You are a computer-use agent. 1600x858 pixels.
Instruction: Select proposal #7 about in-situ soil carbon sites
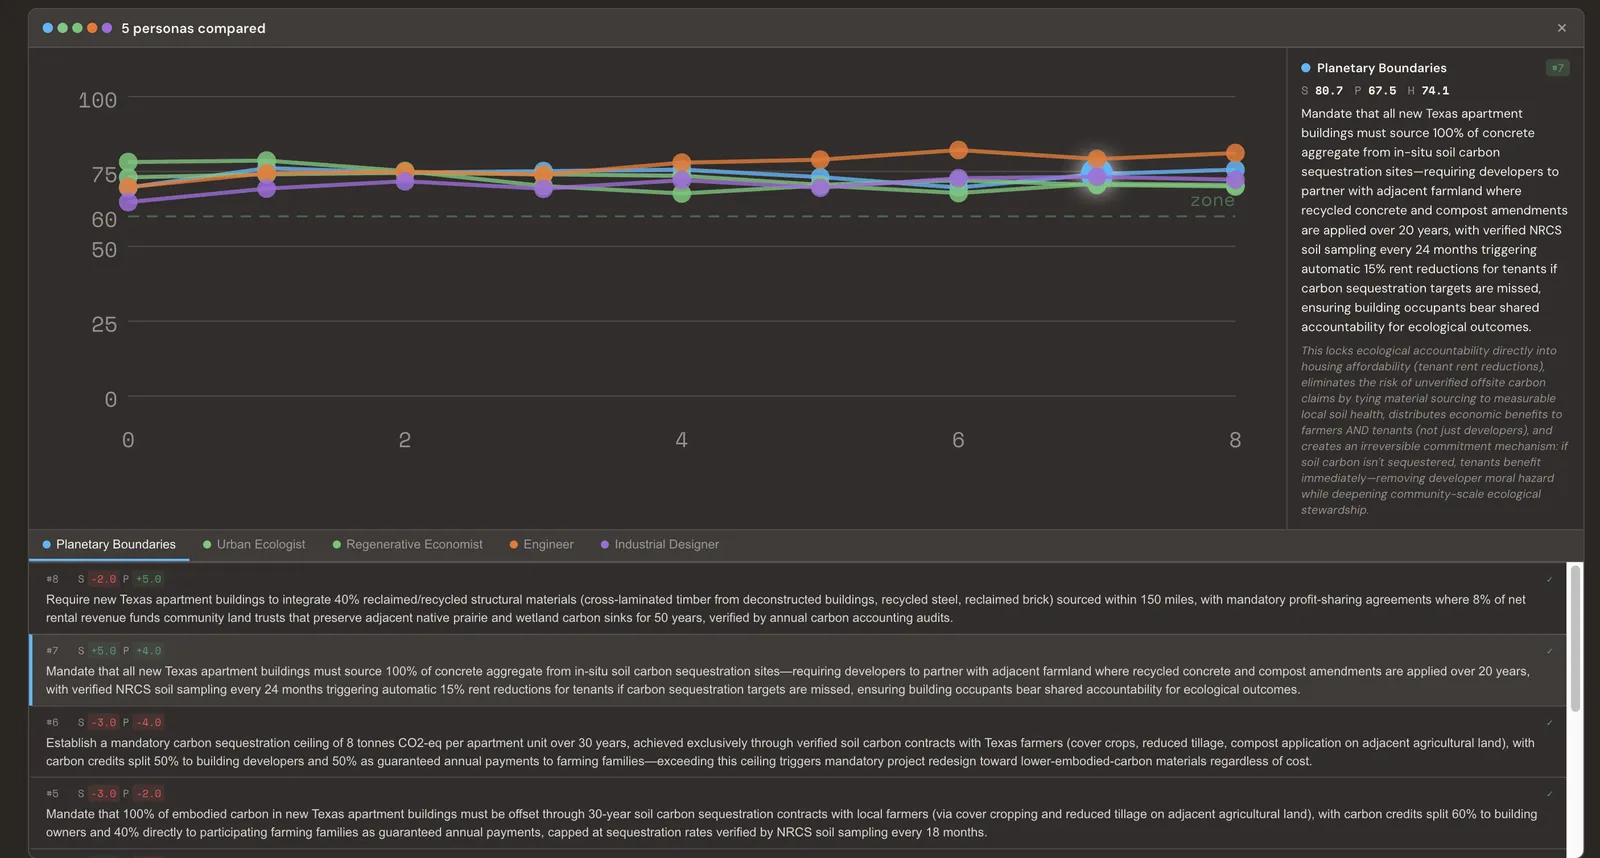[x=798, y=671]
